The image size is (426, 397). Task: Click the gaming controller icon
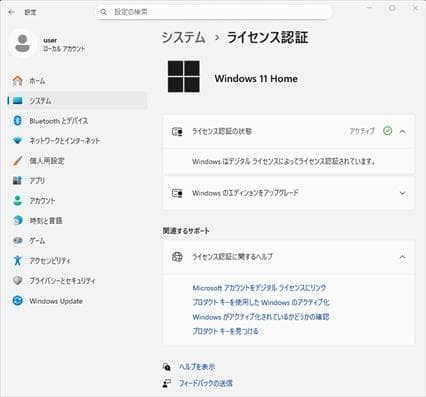pyautogui.click(x=17, y=240)
